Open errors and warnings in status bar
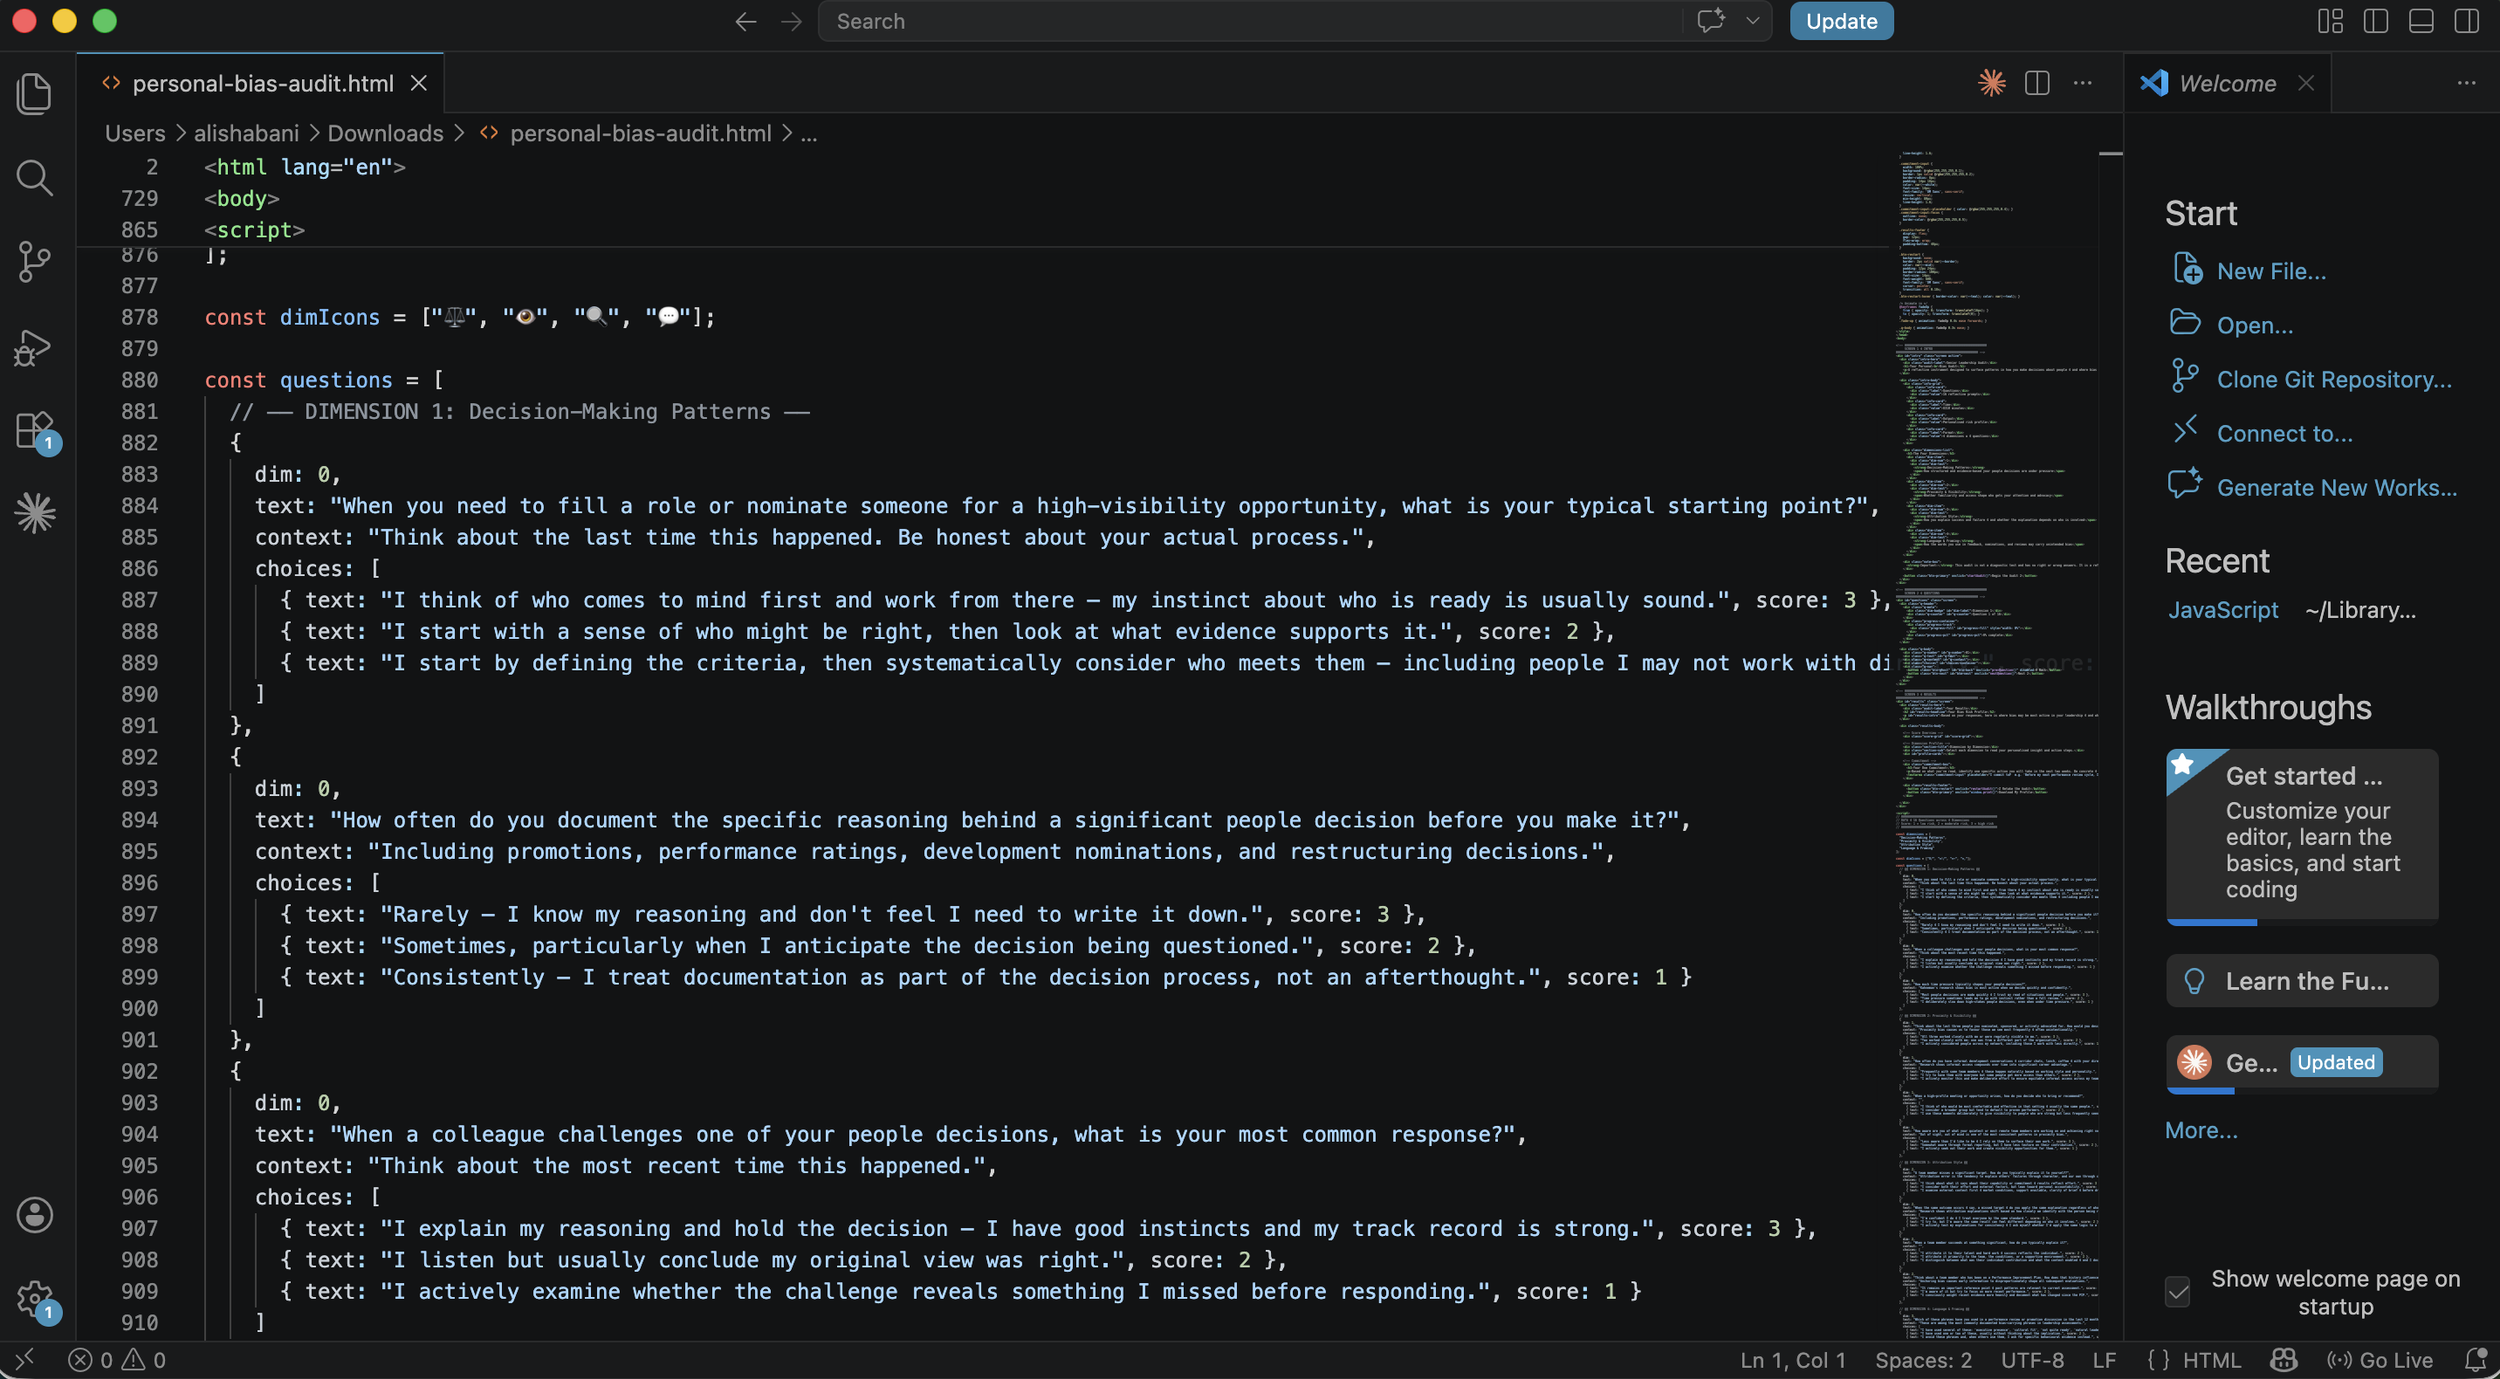Image resolution: width=2500 pixels, height=1379 pixels. tap(117, 1360)
